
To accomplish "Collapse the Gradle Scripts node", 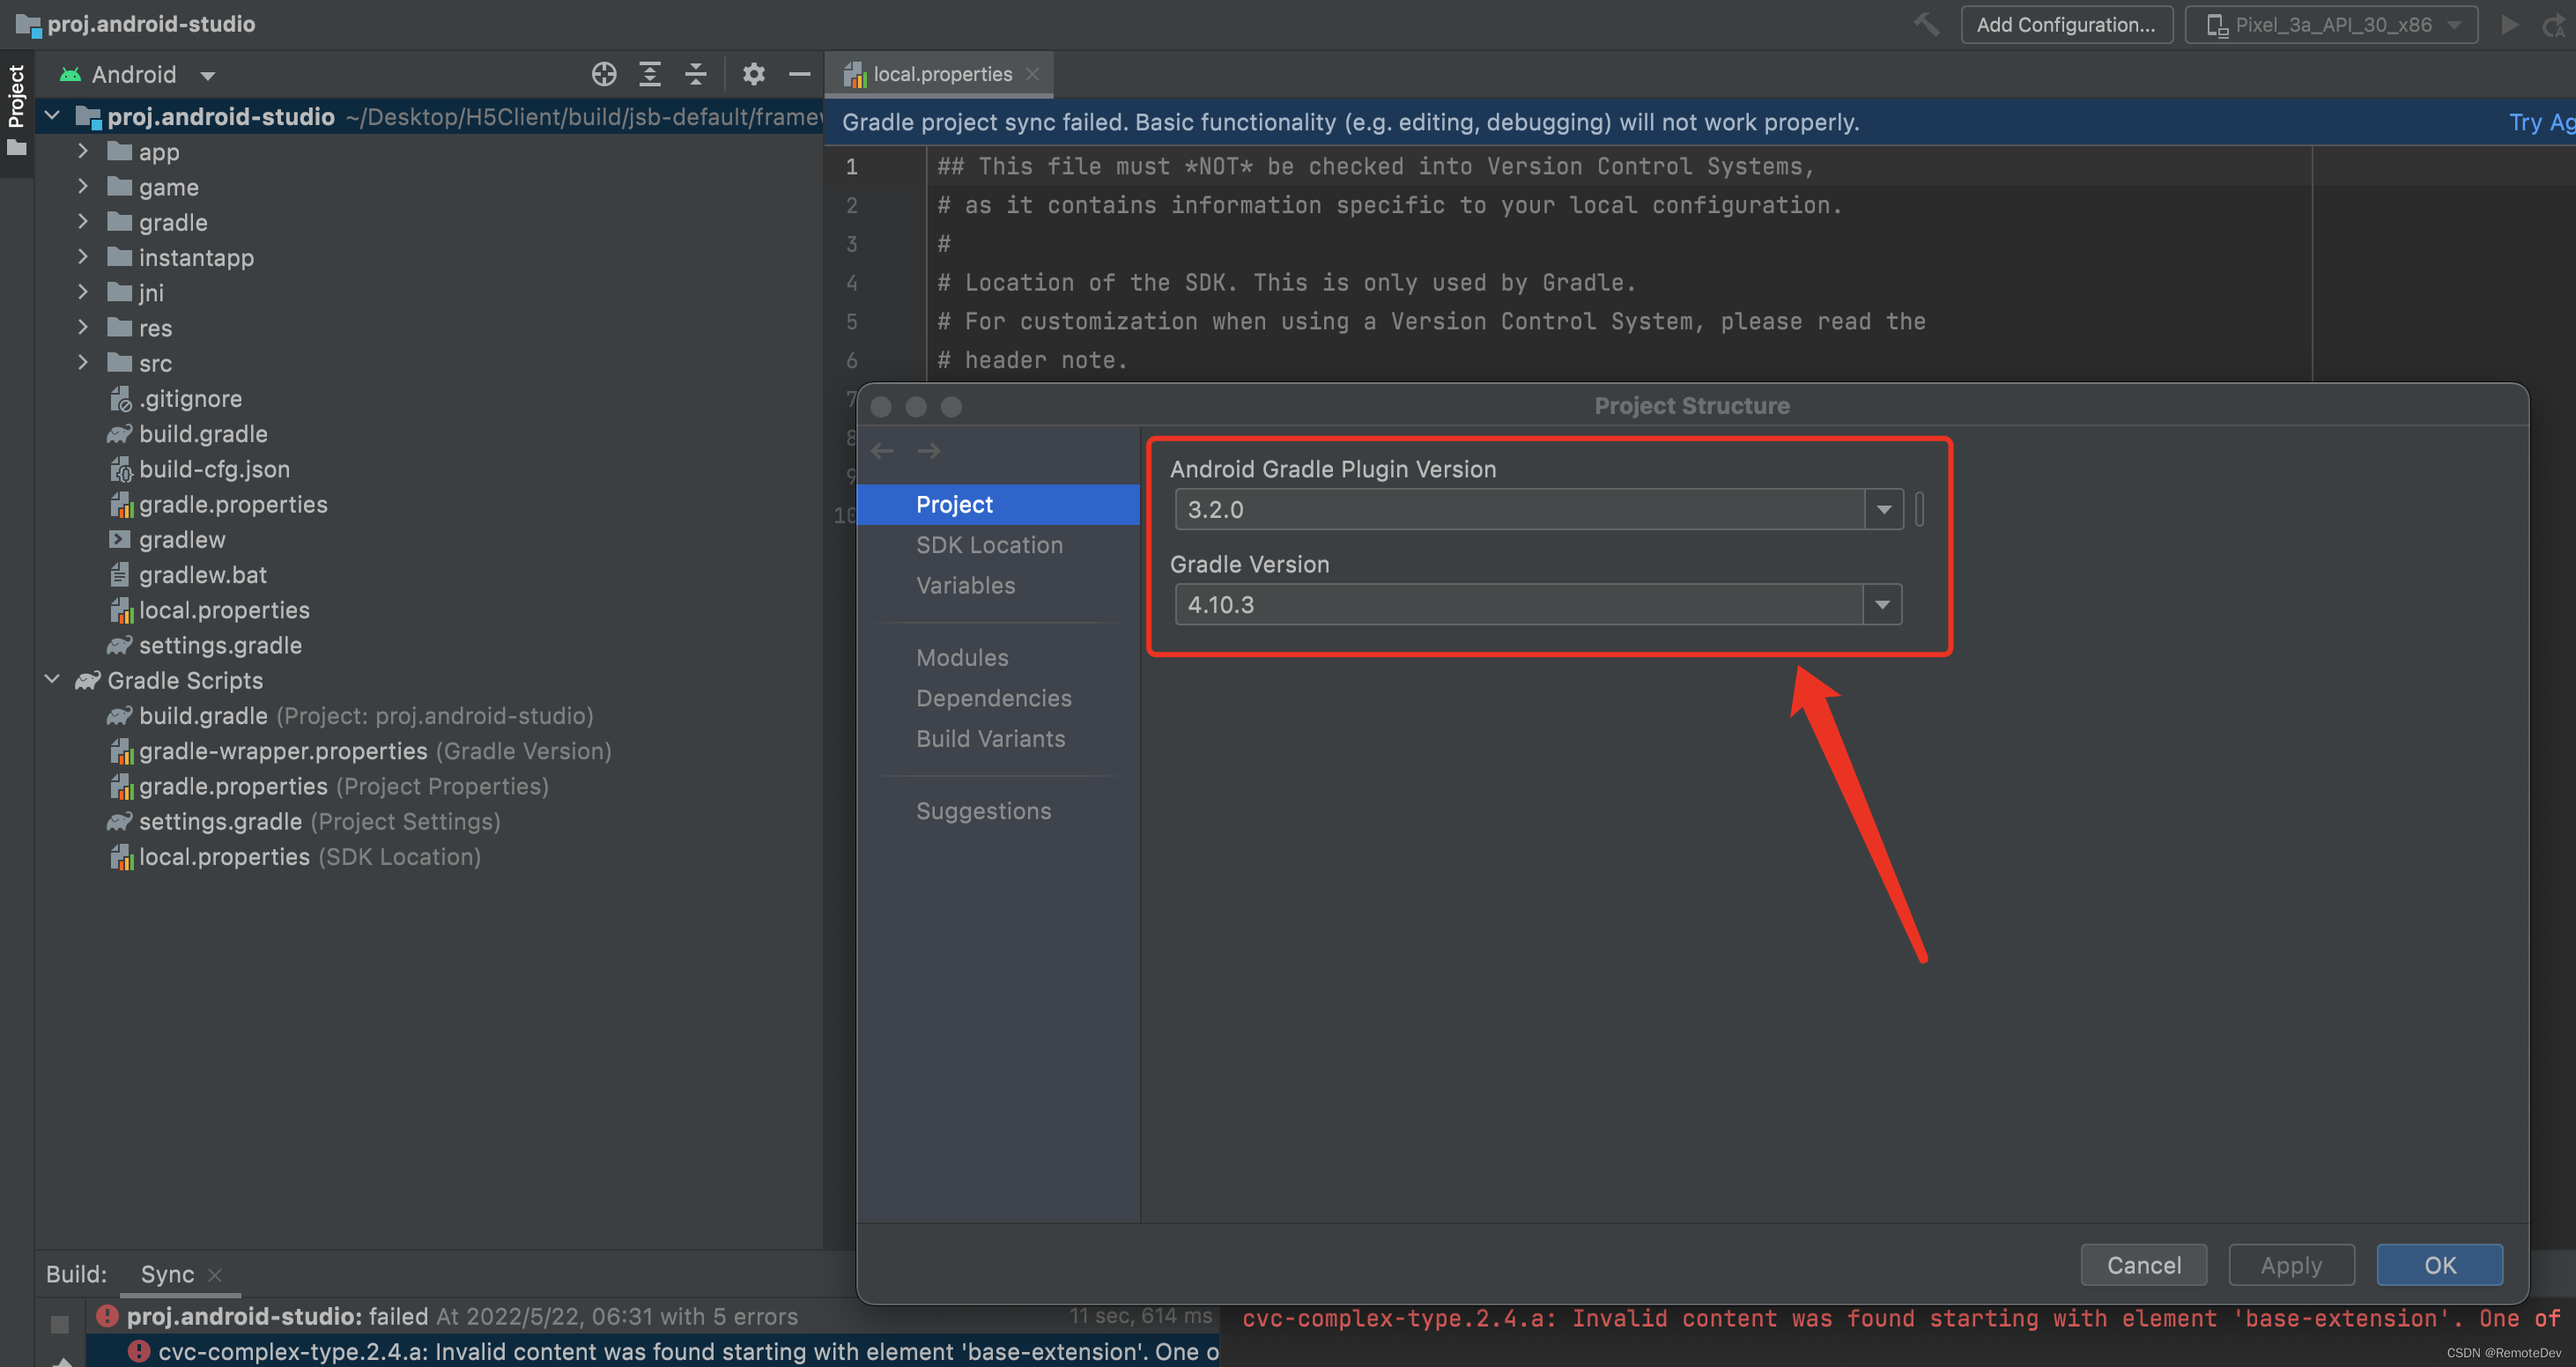I will [53, 679].
